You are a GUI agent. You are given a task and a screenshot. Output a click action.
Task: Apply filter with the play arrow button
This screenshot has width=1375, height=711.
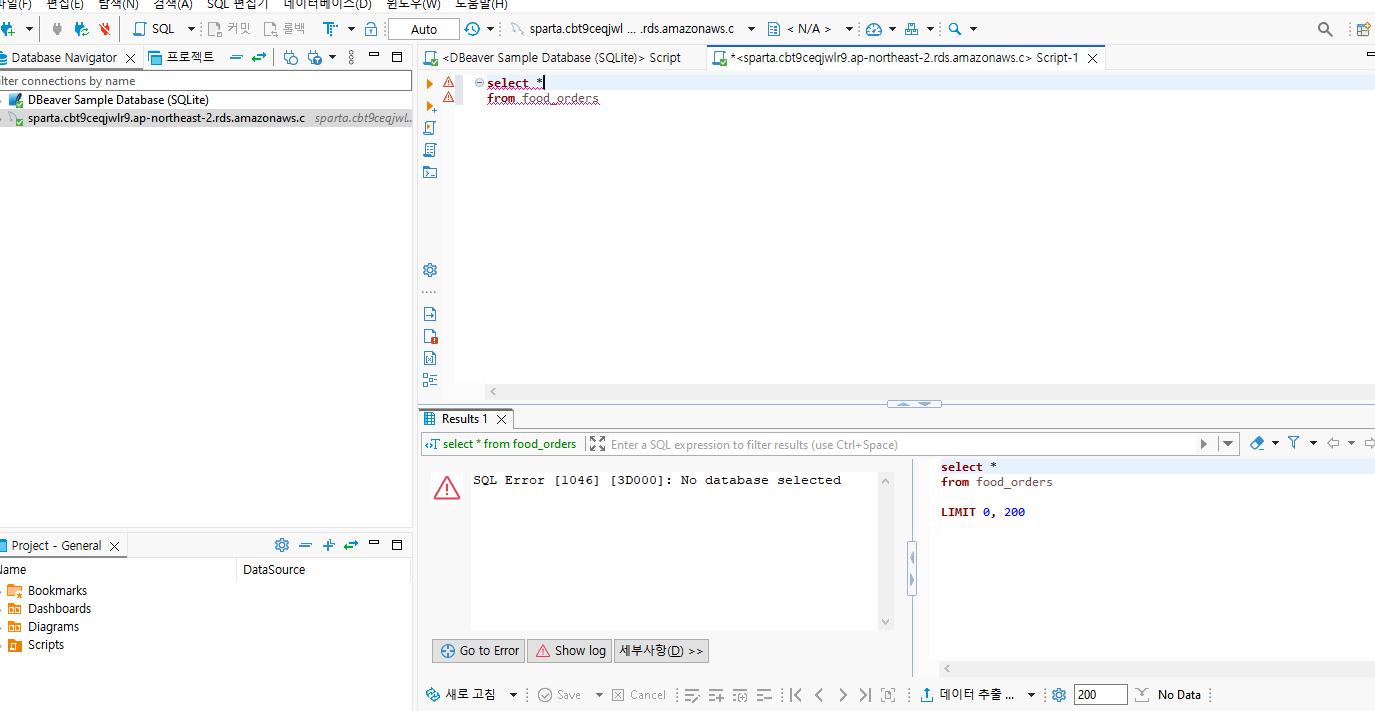point(1204,444)
